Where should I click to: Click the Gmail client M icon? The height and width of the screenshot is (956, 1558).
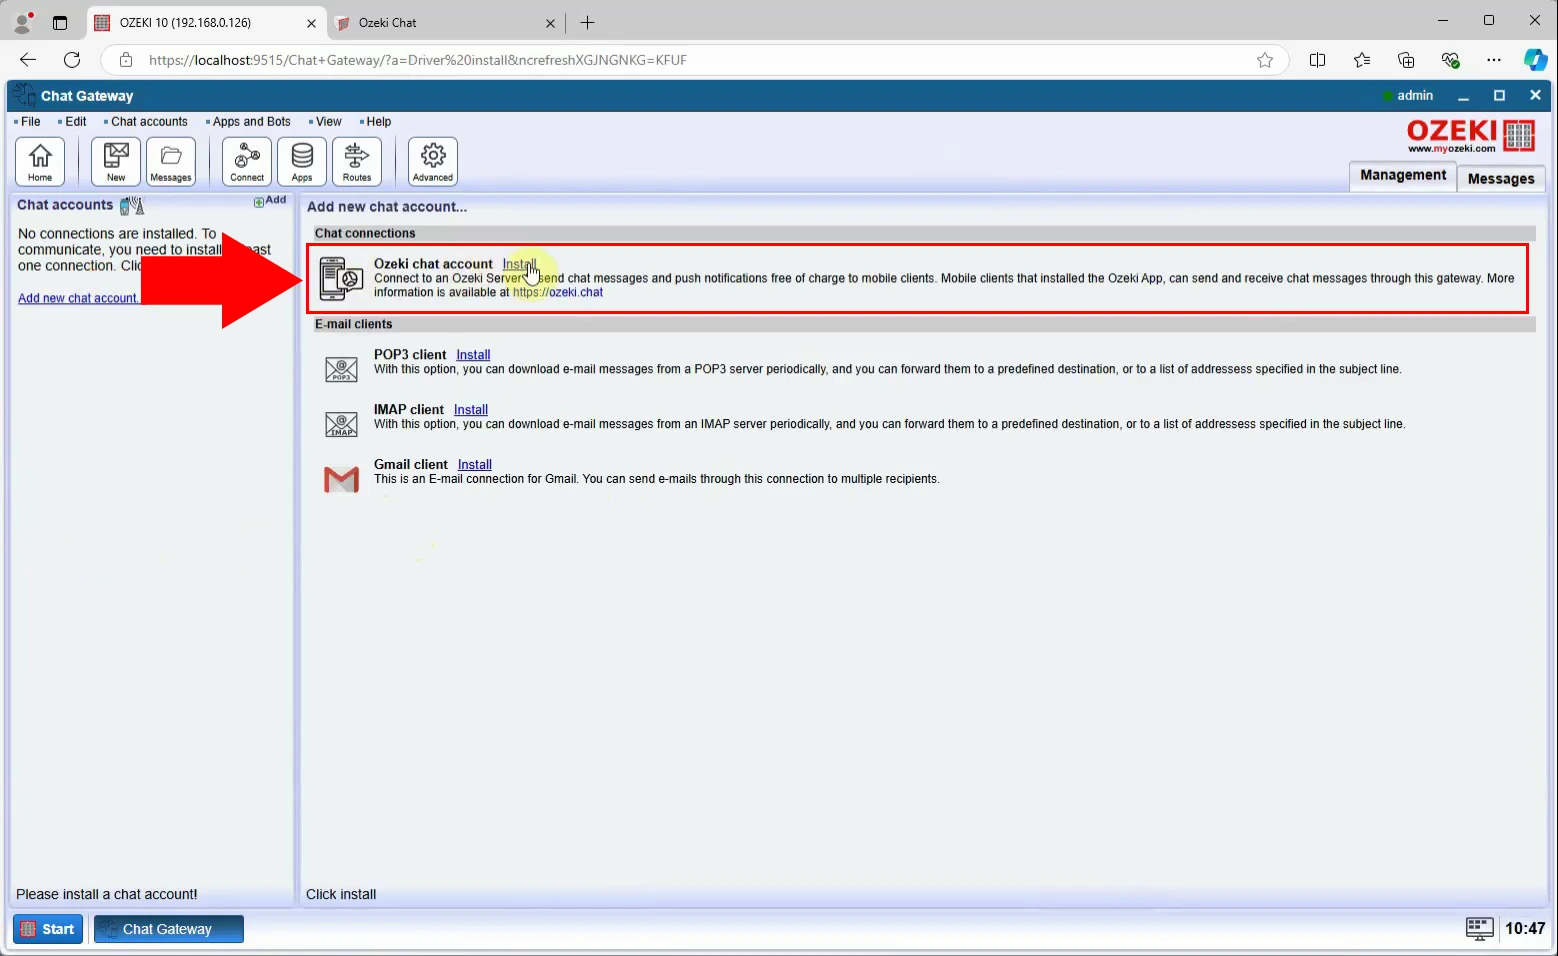341,480
